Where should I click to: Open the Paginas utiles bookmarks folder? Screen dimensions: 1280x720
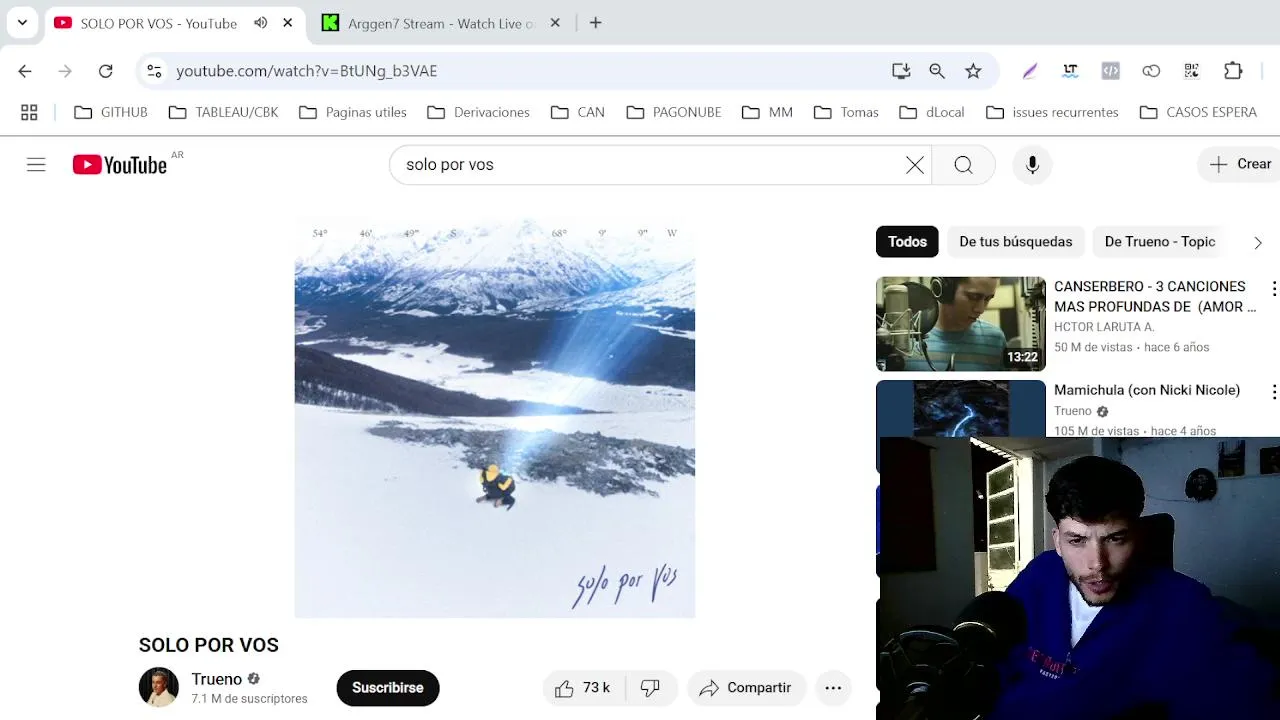pyautogui.click(x=353, y=112)
